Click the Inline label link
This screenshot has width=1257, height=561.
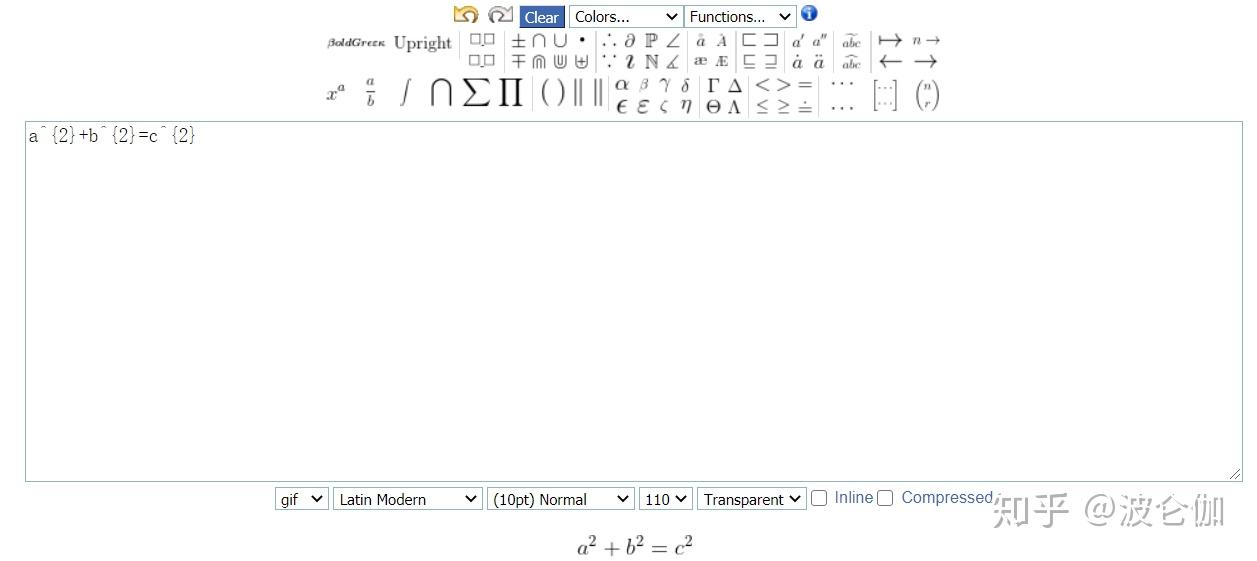pyautogui.click(x=853, y=497)
